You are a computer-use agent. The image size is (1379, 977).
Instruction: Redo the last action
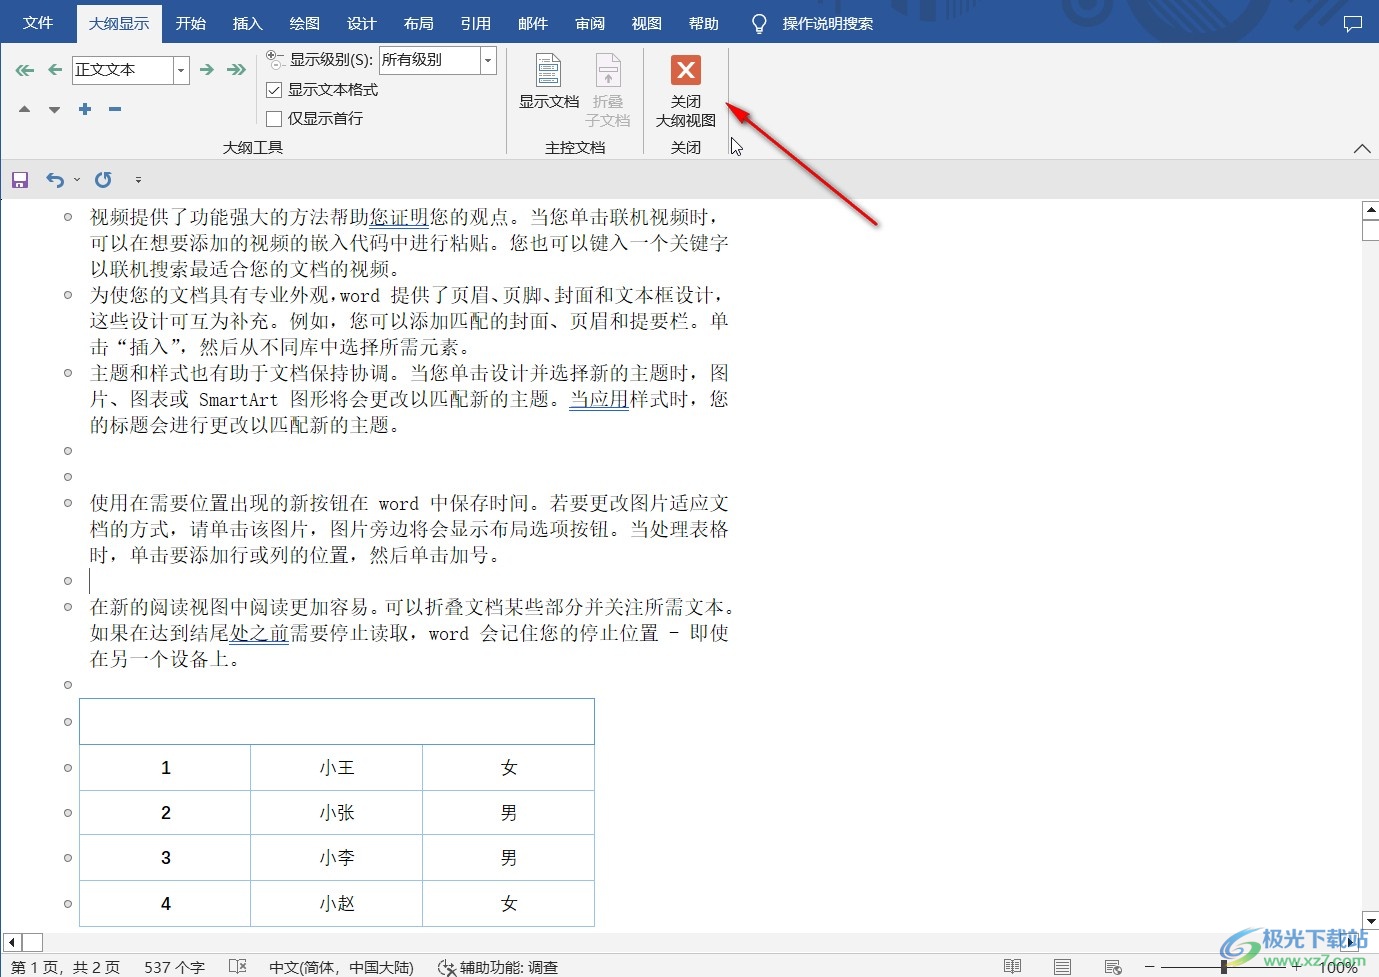pyautogui.click(x=103, y=180)
